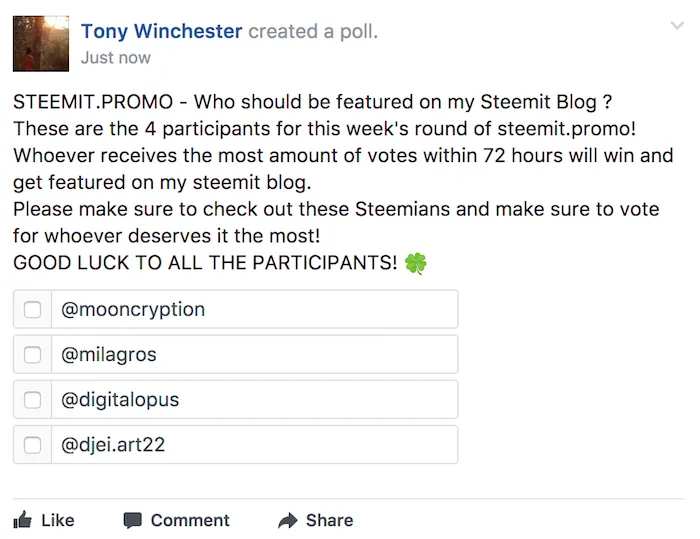This screenshot has width=700, height=539.
Task: Click the Share arrow icon
Action: click(x=288, y=521)
